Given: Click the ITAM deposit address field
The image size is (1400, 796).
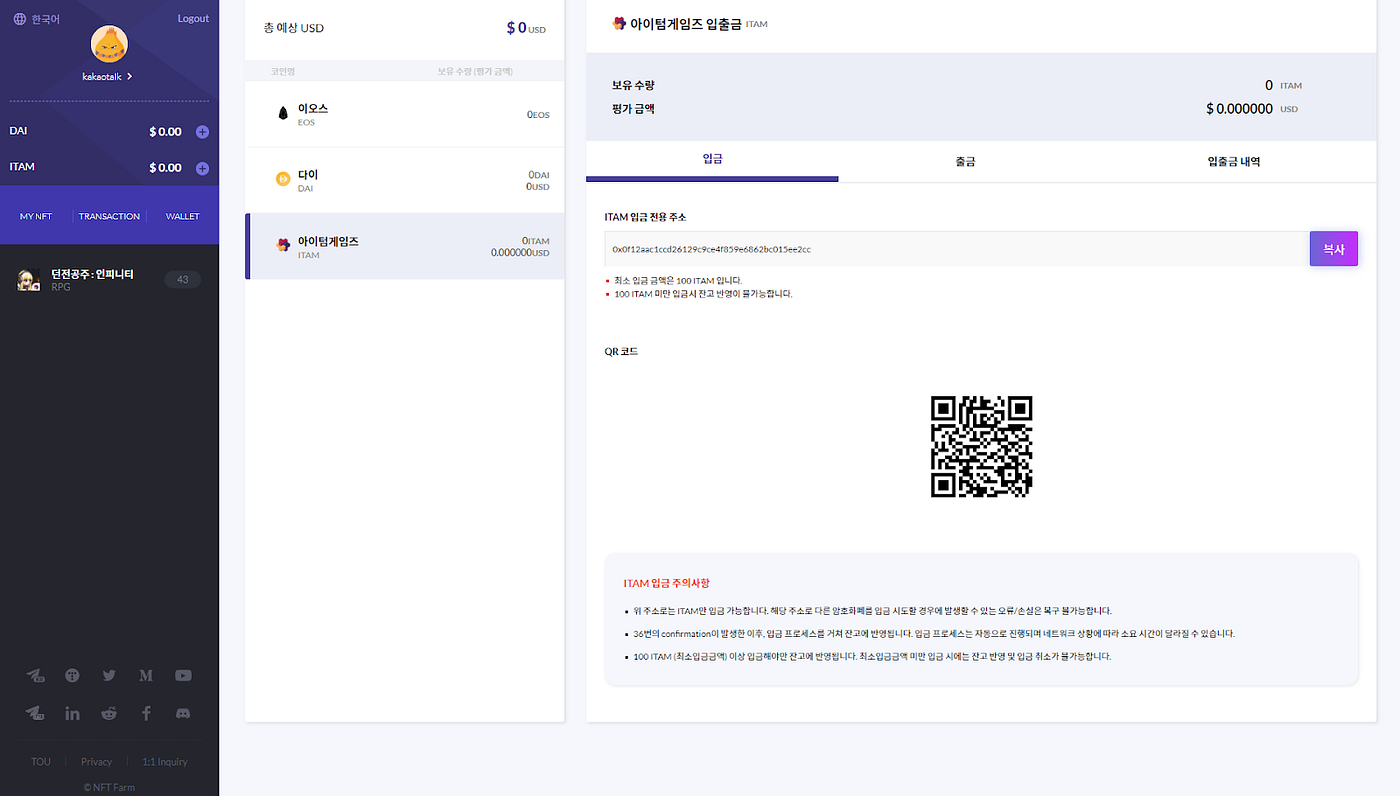Looking at the screenshot, I should pyautogui.click(x=957, y=249).
